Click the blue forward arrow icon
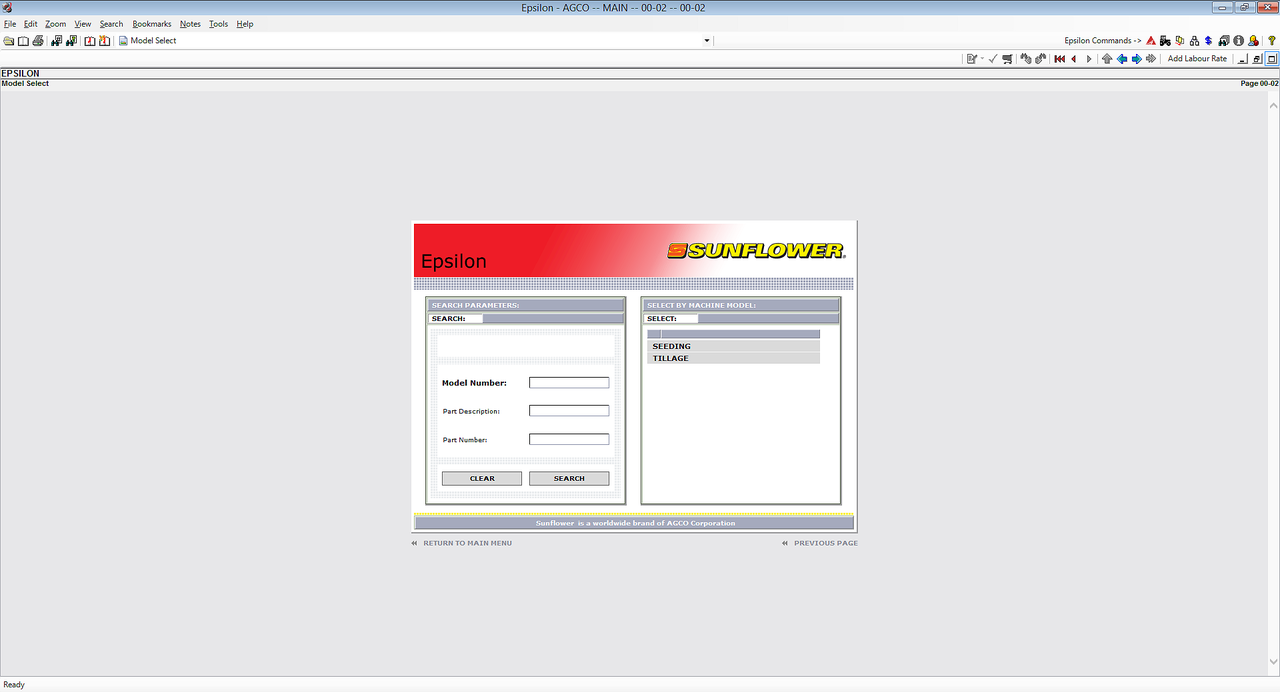This screenshot has height=692, width=1280. [1137, 59]
